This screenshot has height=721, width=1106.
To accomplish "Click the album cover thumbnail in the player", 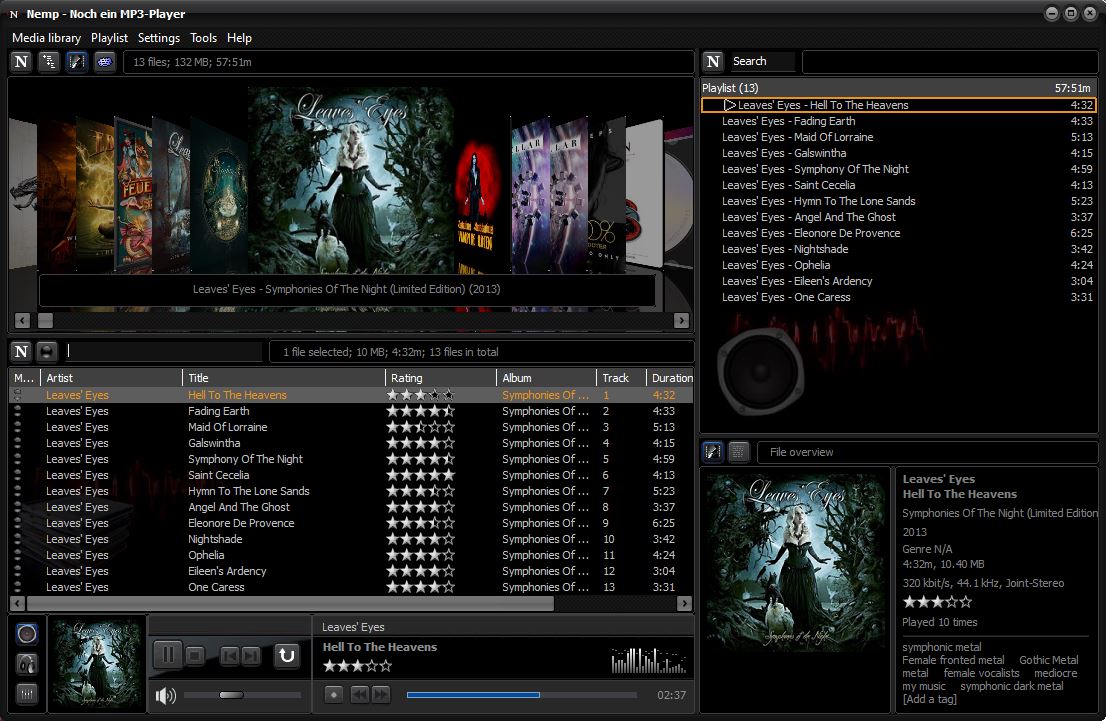I will pyautogui.click(x=97, y=664).
